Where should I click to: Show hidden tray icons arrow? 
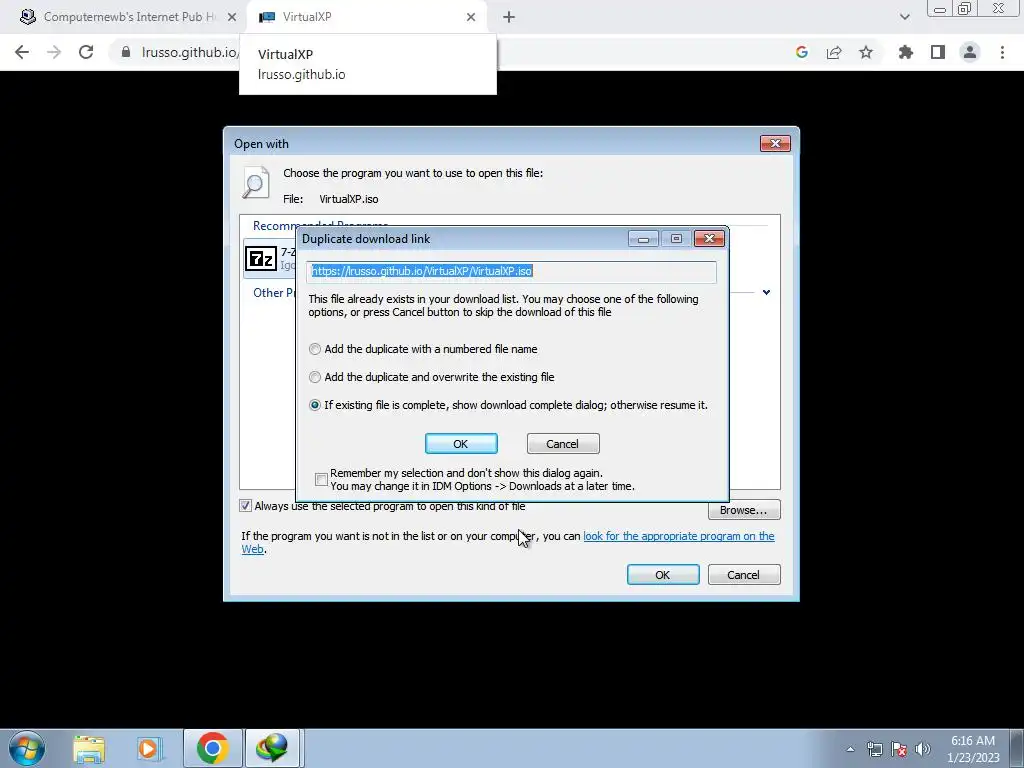coord(850,749)
